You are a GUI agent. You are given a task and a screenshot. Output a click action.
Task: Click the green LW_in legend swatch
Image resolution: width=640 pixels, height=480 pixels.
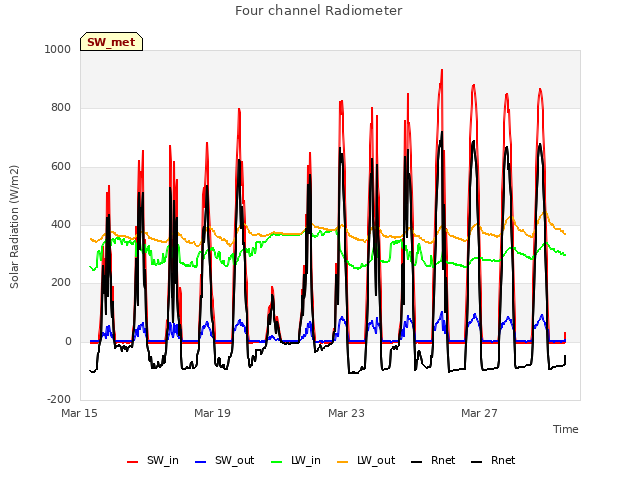click(x=276, y=462)
